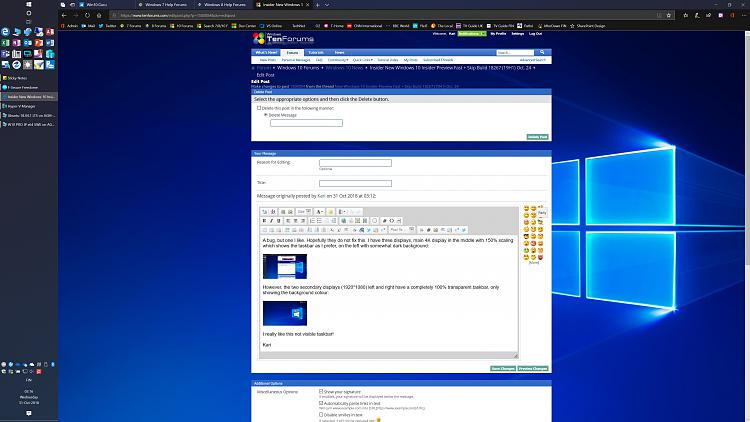Launch the Excel icon on the taskbar

(x=5, y=43)
